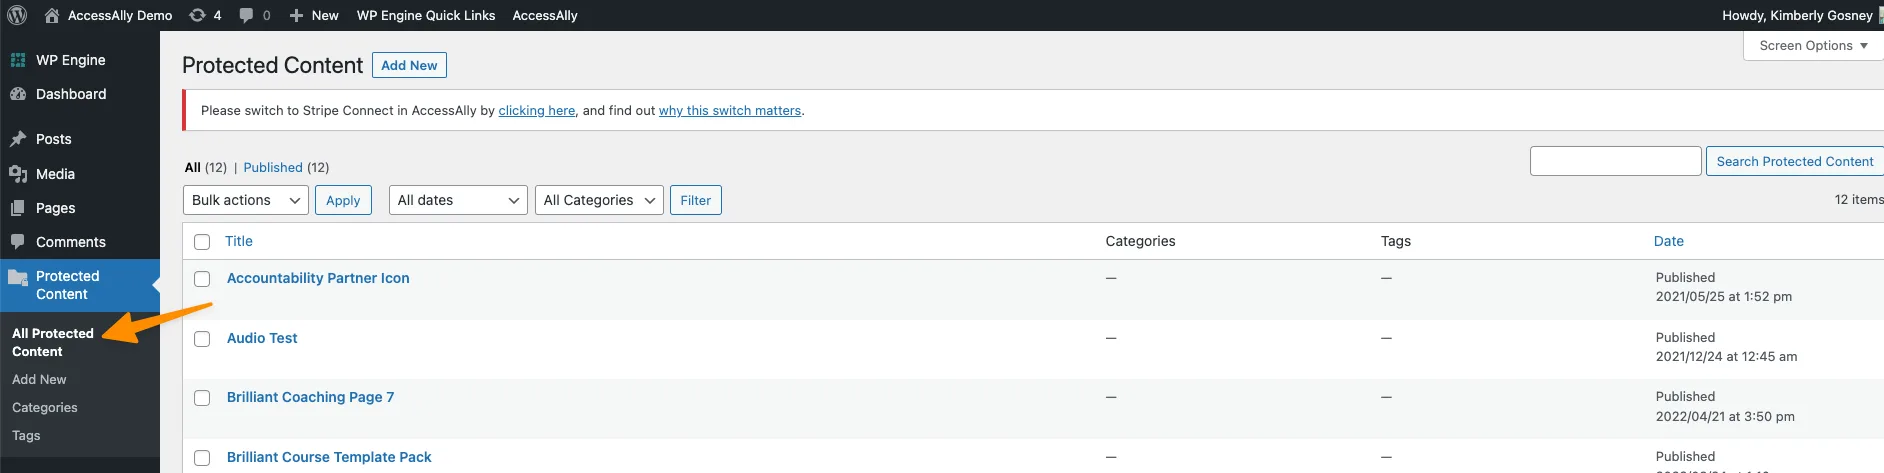Open the AccessAlly Demo home icon
Viewport: 1884px width, 473px height.
pyautogui.click(x=52, y=15)
